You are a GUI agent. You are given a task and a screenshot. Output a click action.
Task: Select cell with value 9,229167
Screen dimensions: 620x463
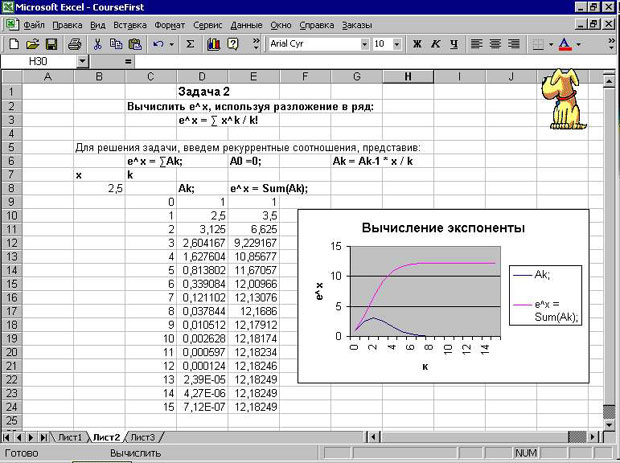point(254,243)
